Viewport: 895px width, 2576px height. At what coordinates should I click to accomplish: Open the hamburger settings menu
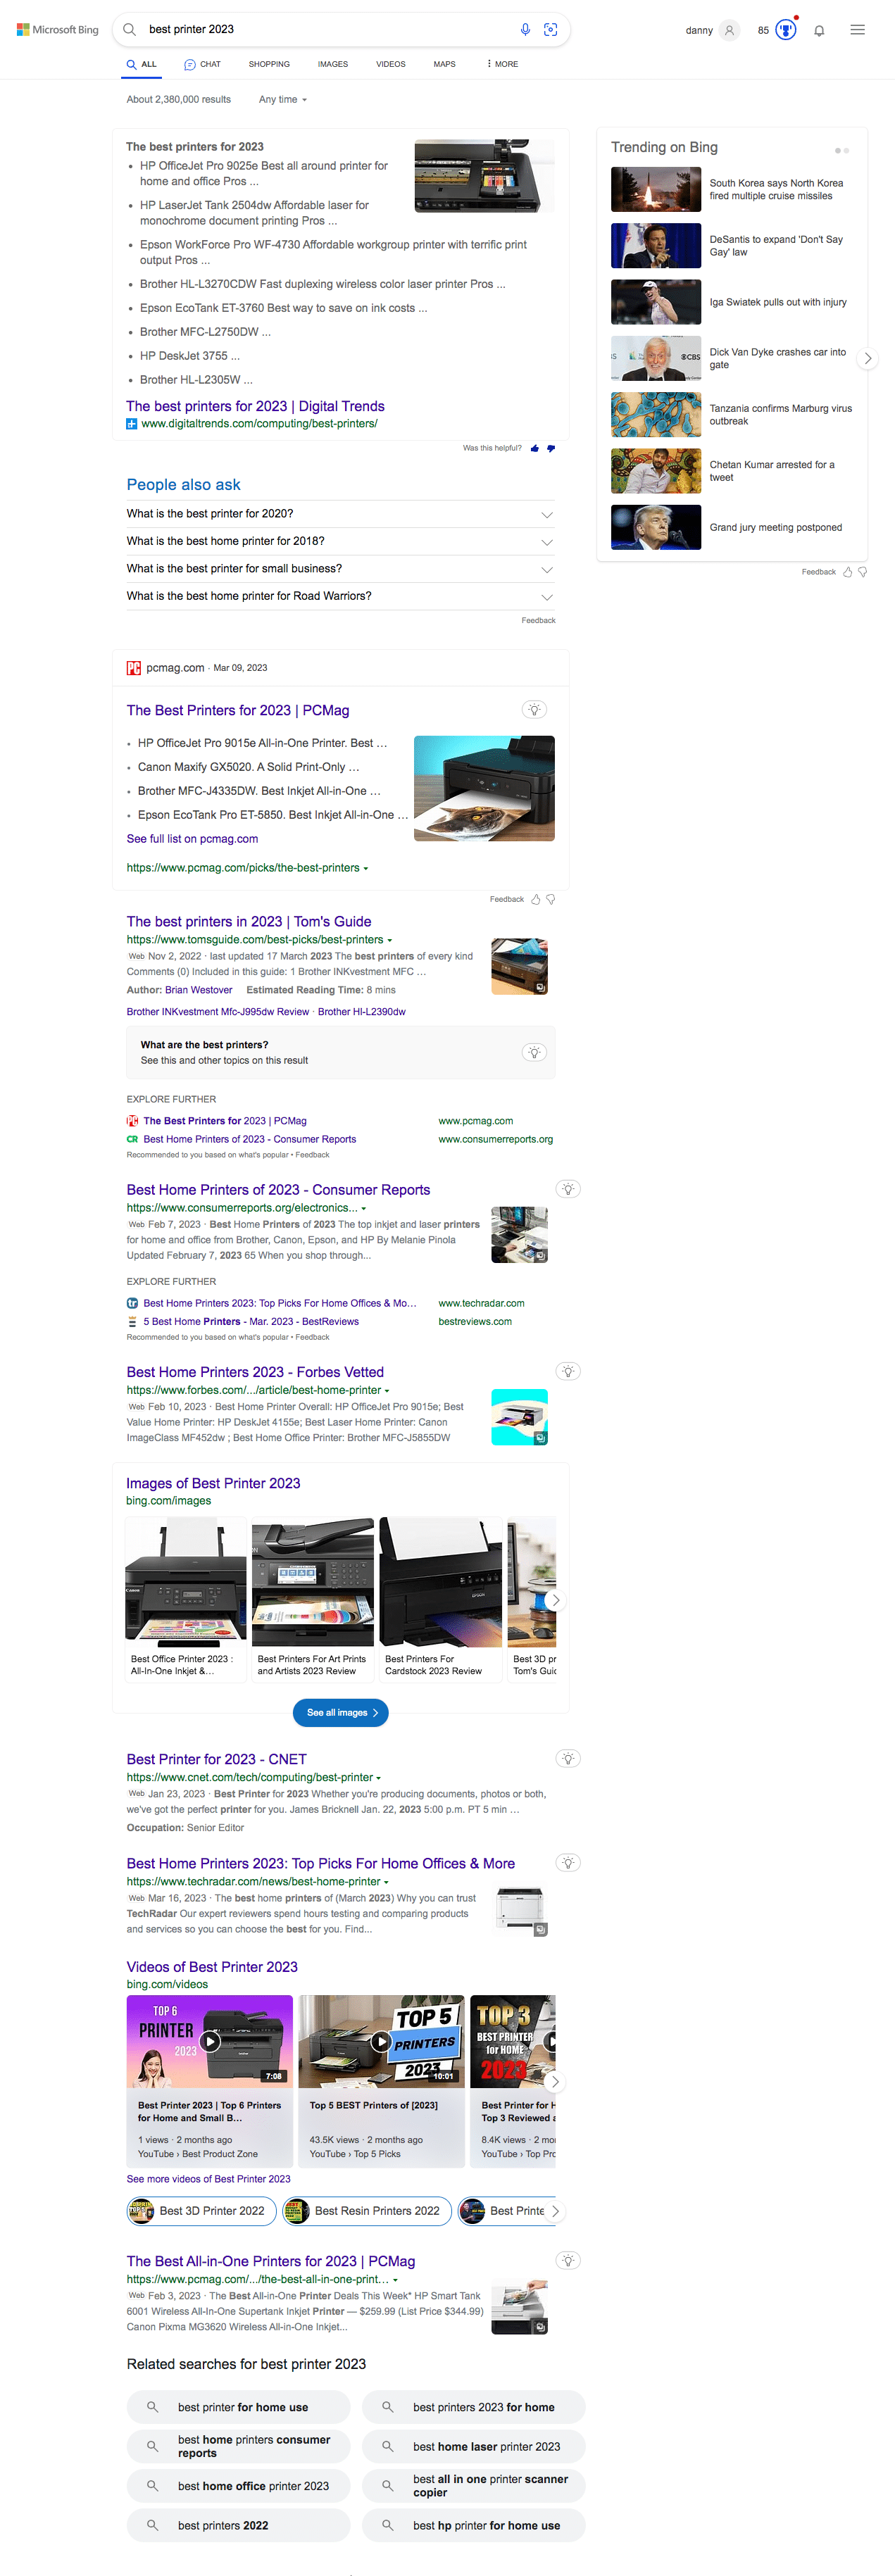[x=857, y=30]
